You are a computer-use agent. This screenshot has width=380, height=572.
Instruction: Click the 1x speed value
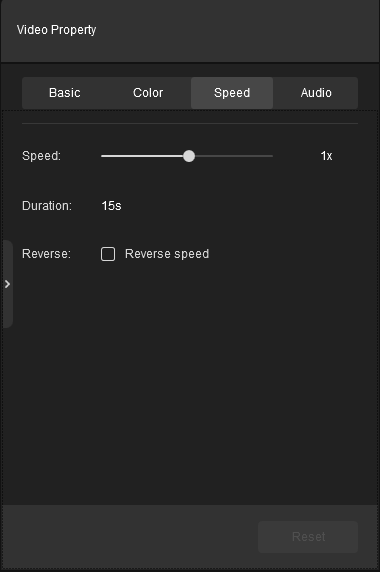point(326,156)
